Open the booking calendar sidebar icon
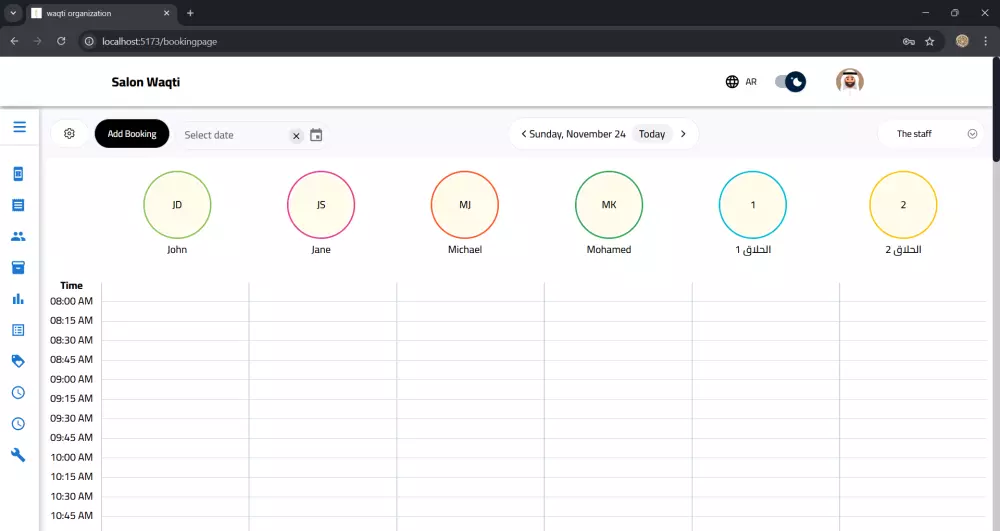Screen dimensions: 1000x531 pos(18,174)
